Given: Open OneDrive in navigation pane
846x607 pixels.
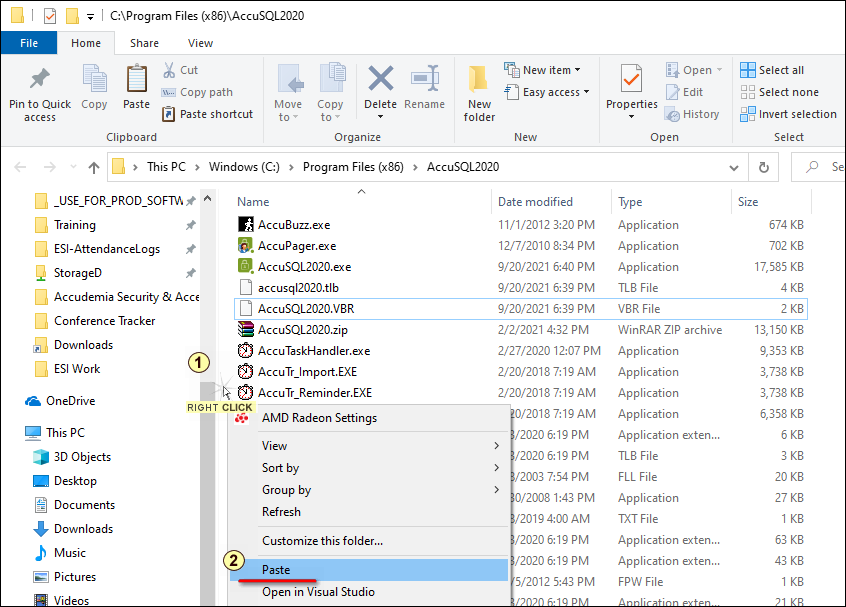Looking at the screenshot, I should [60, 401].
